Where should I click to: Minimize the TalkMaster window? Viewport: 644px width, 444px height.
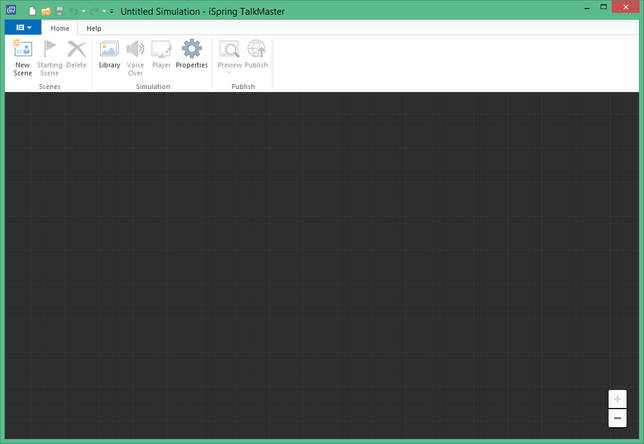pyautogui.click(x=587, y=8)
